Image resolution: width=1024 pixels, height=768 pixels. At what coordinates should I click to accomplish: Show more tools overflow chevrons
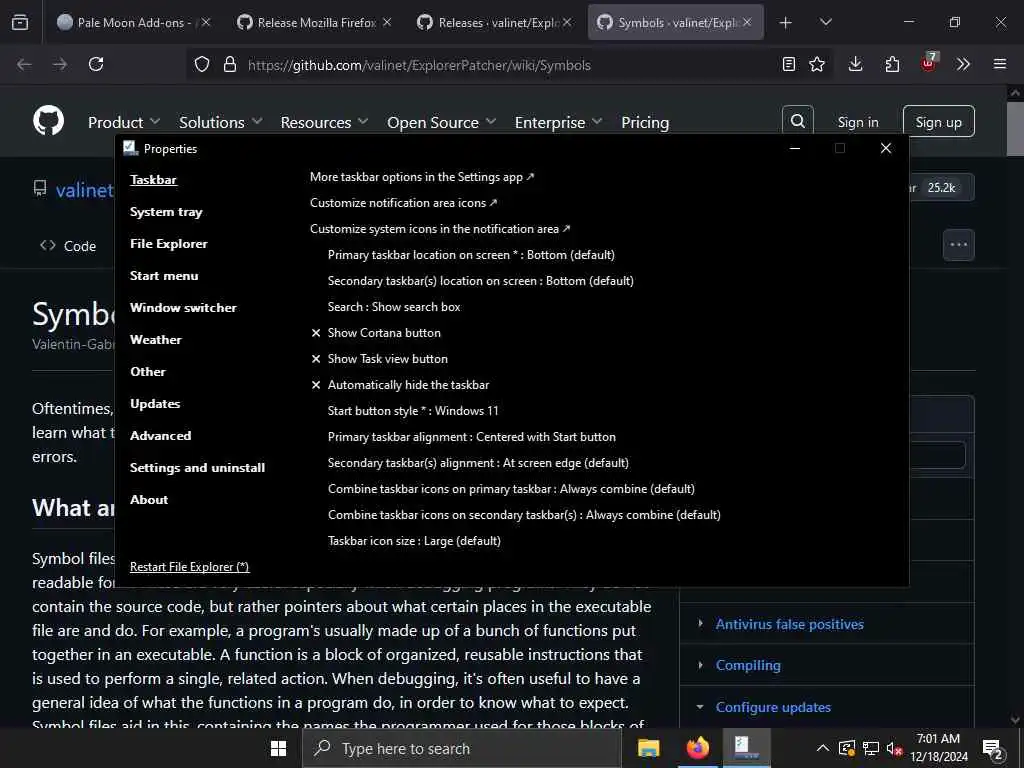[963, 64]
